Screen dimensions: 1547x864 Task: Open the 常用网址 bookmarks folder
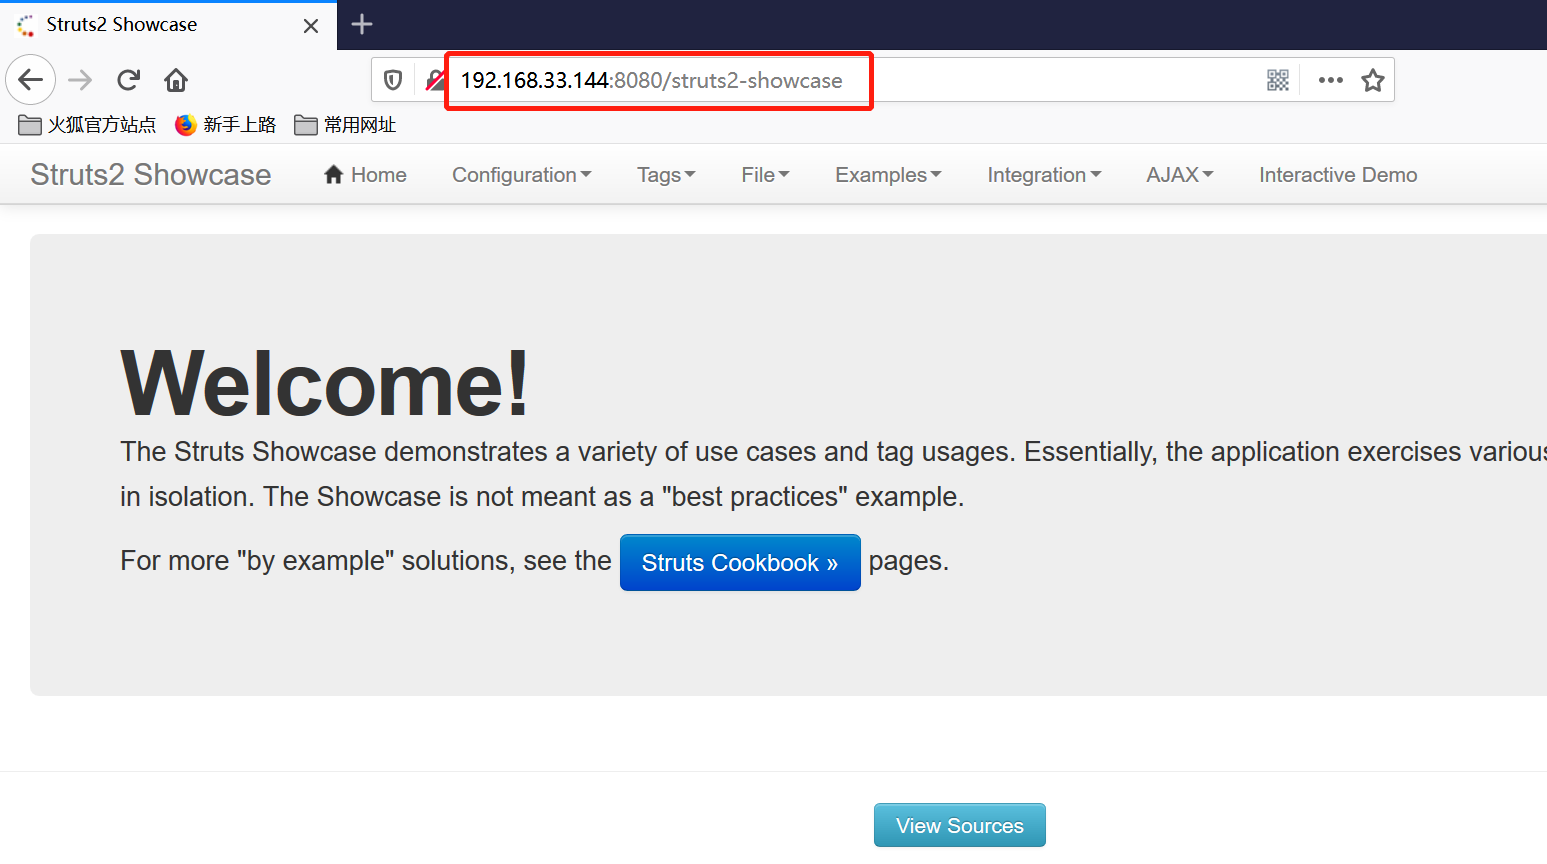click(x=346, y=125)
